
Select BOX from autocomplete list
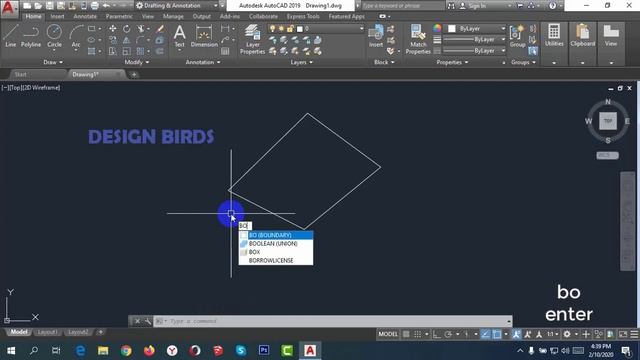click(276, 252)
